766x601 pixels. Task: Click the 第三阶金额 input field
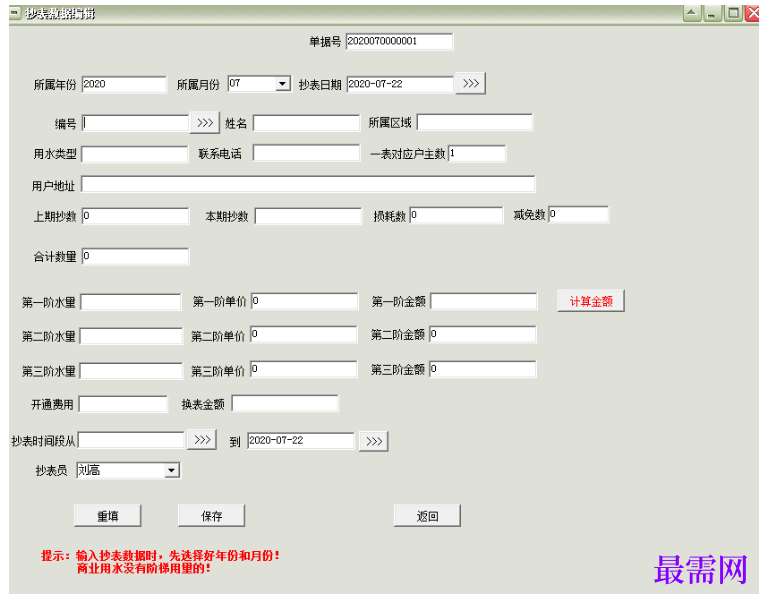pos(483,369)
